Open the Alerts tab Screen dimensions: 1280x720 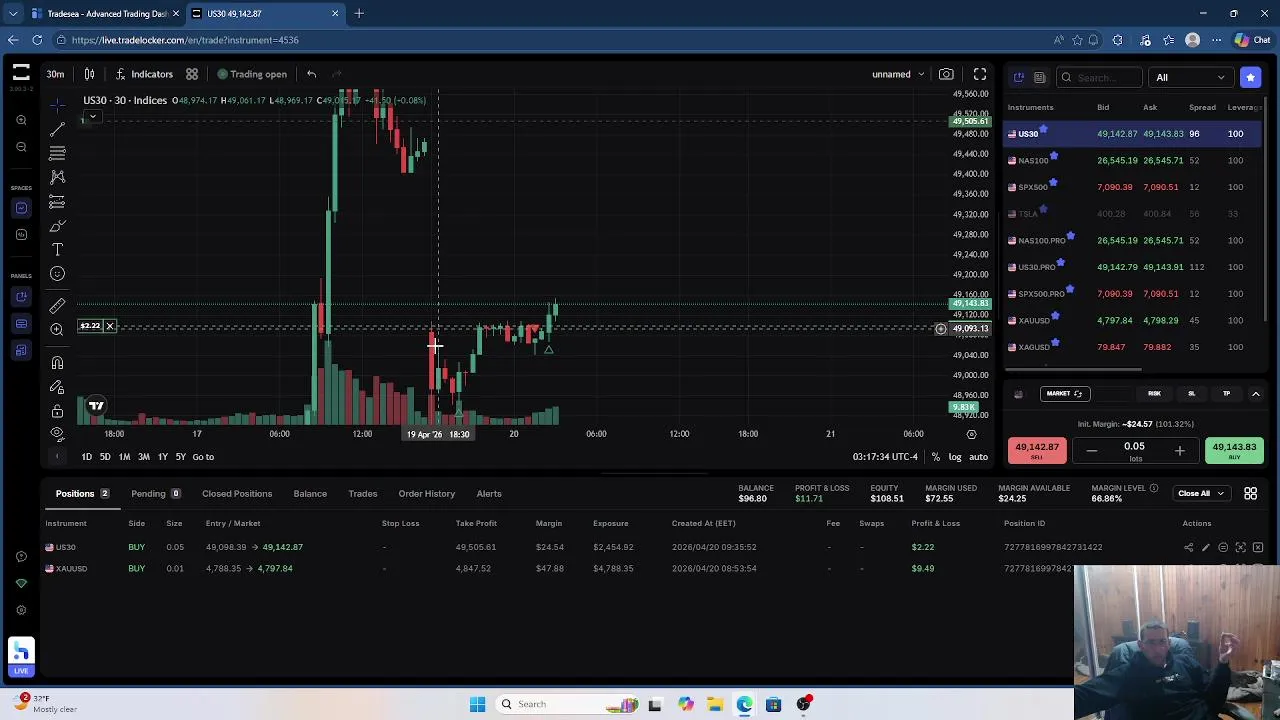coord(489,494)
